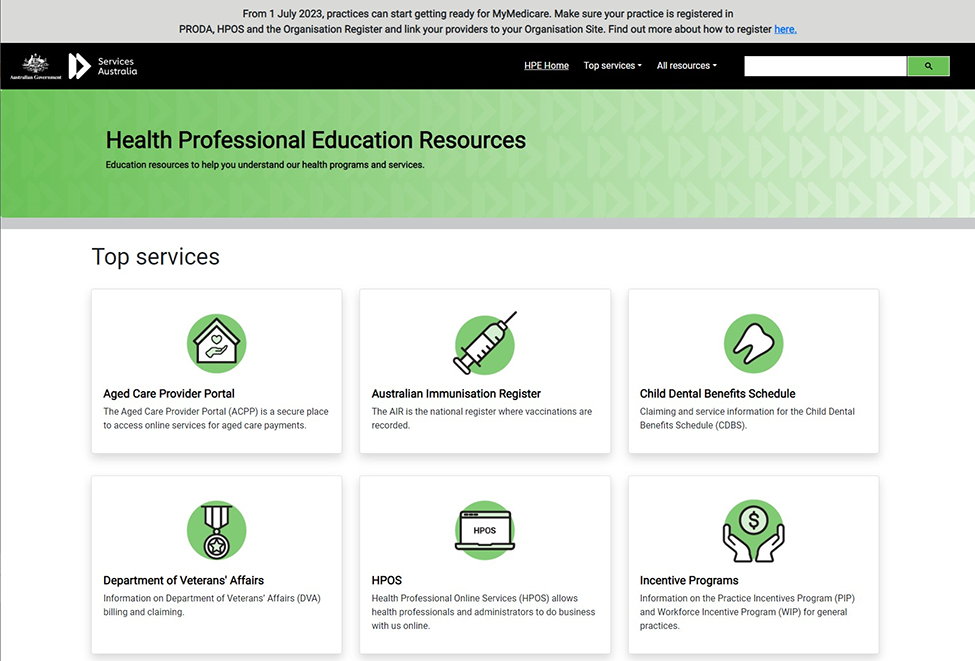
Task: Click the 'Top services' section heading
Action: tap(155, 257)
